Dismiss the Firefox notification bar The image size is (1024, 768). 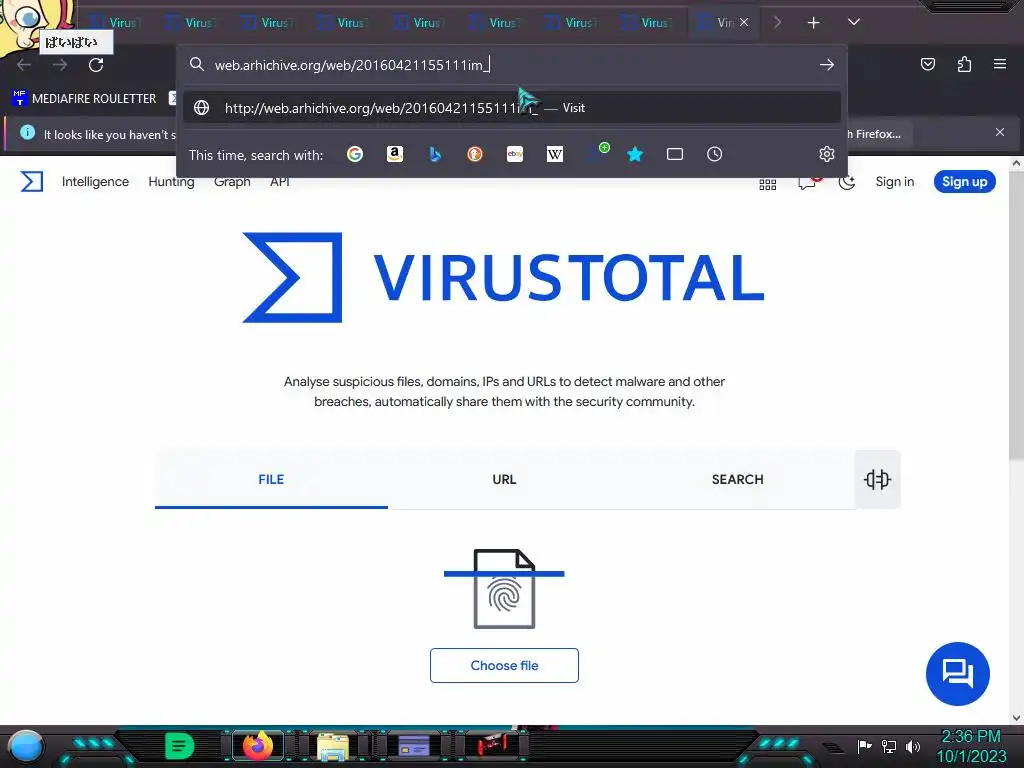(x=1000, y=133)
